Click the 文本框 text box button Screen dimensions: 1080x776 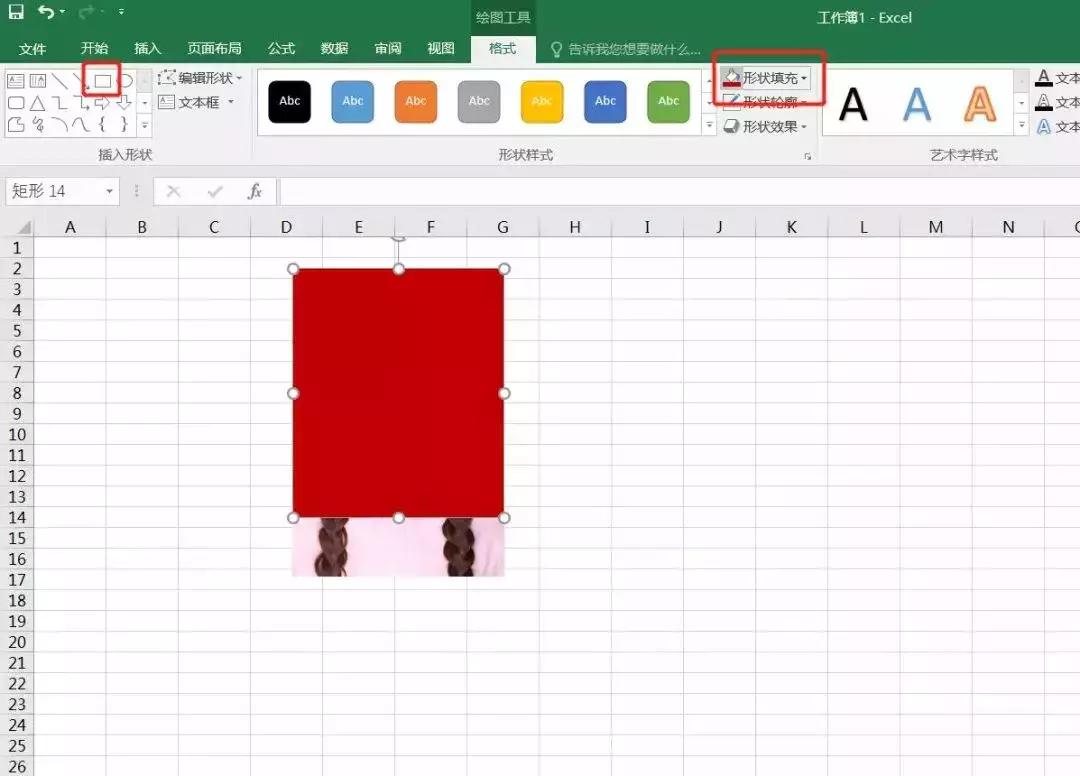click(197, 102)
